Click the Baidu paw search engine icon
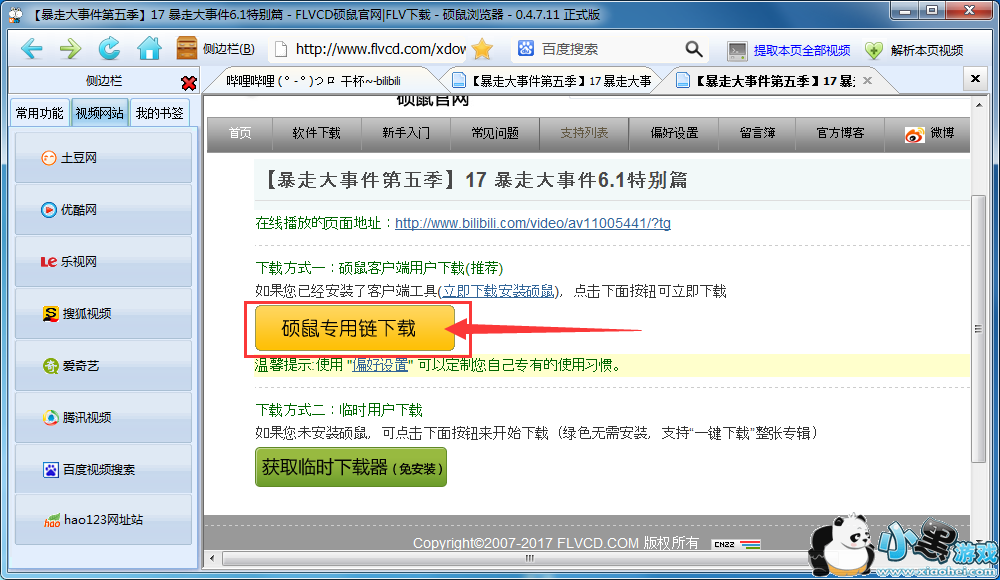This screenshot has width=1000, height=580. (526, 48)
